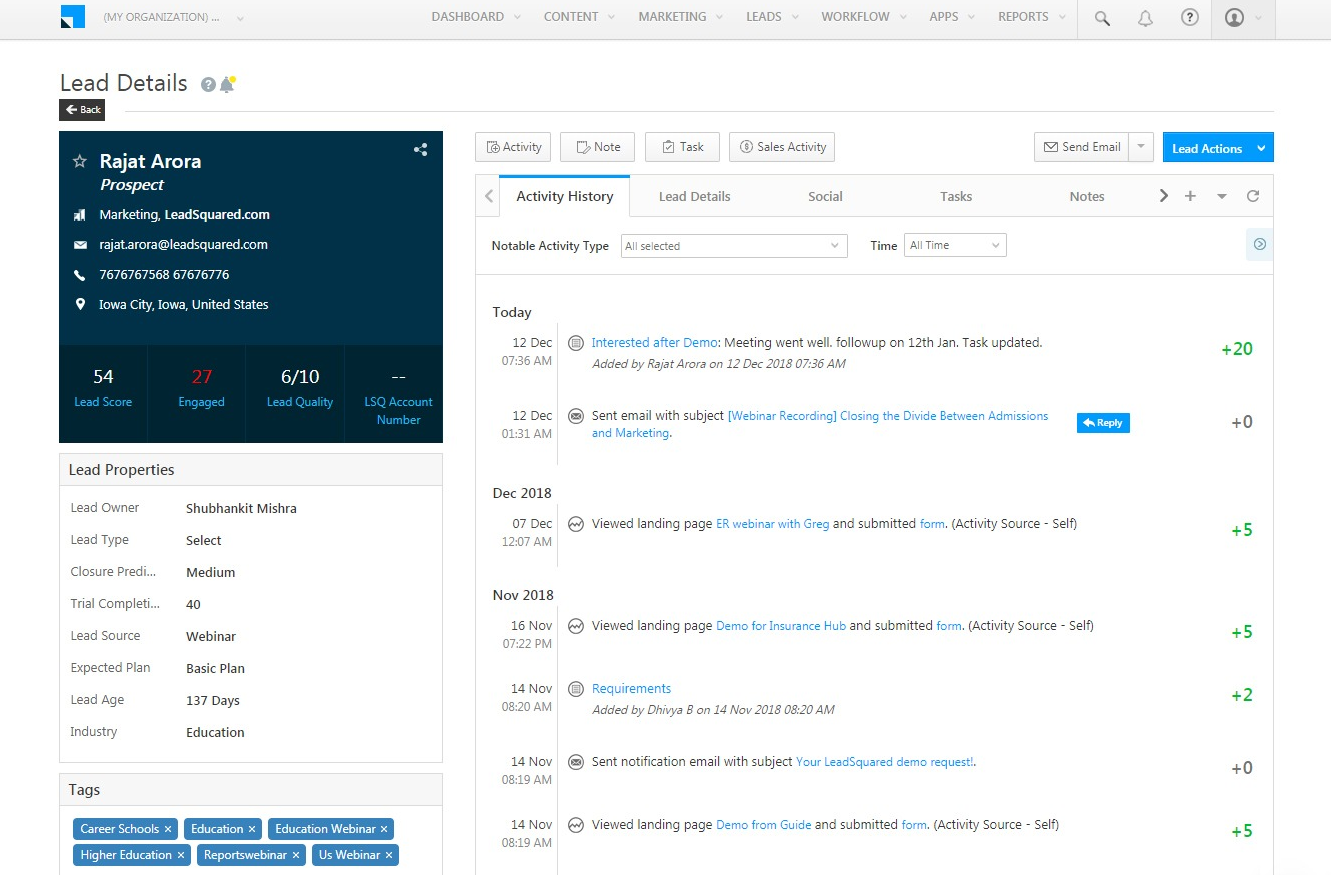Open the Reports menu
Screen dimensions: 1331x875
click(1032, 17)
